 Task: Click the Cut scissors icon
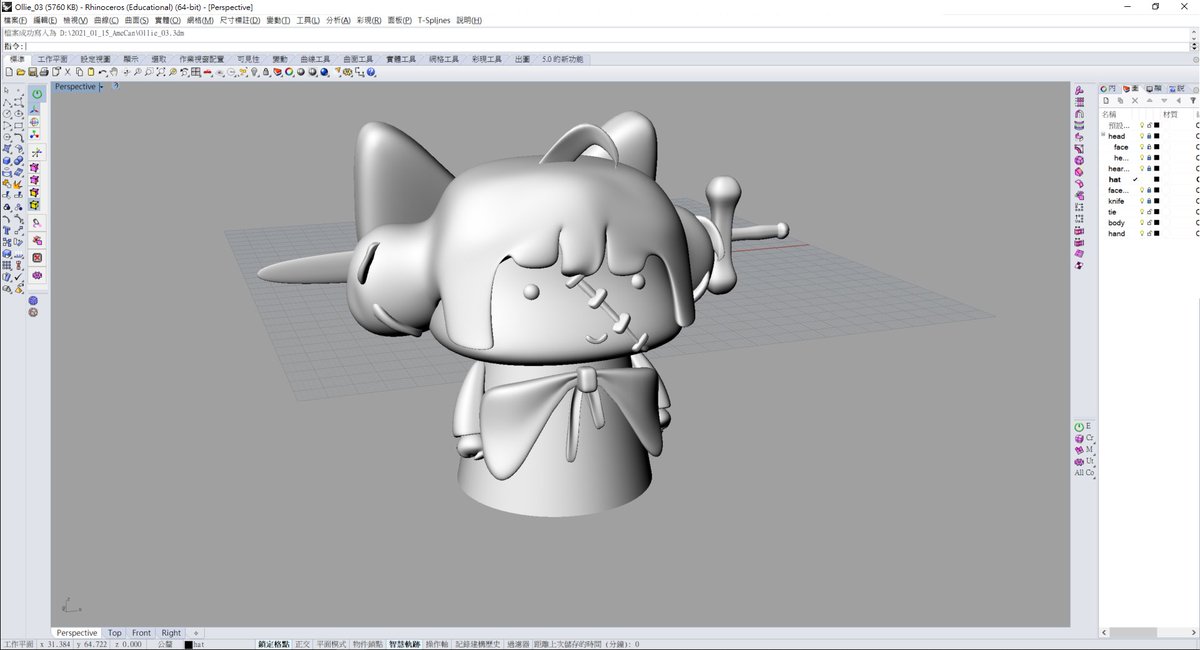tap(67, 72)
